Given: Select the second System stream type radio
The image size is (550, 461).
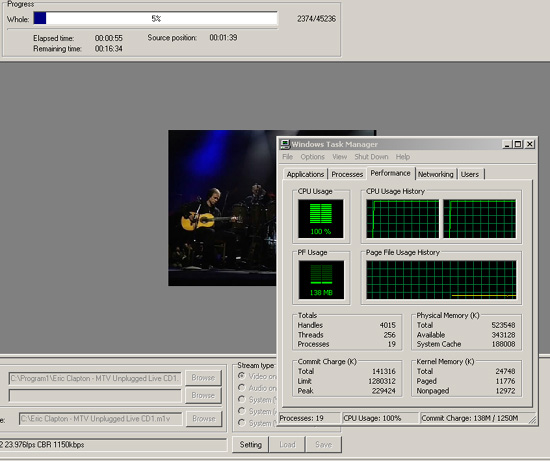Looking at the screenshot, I should (241, 411).
